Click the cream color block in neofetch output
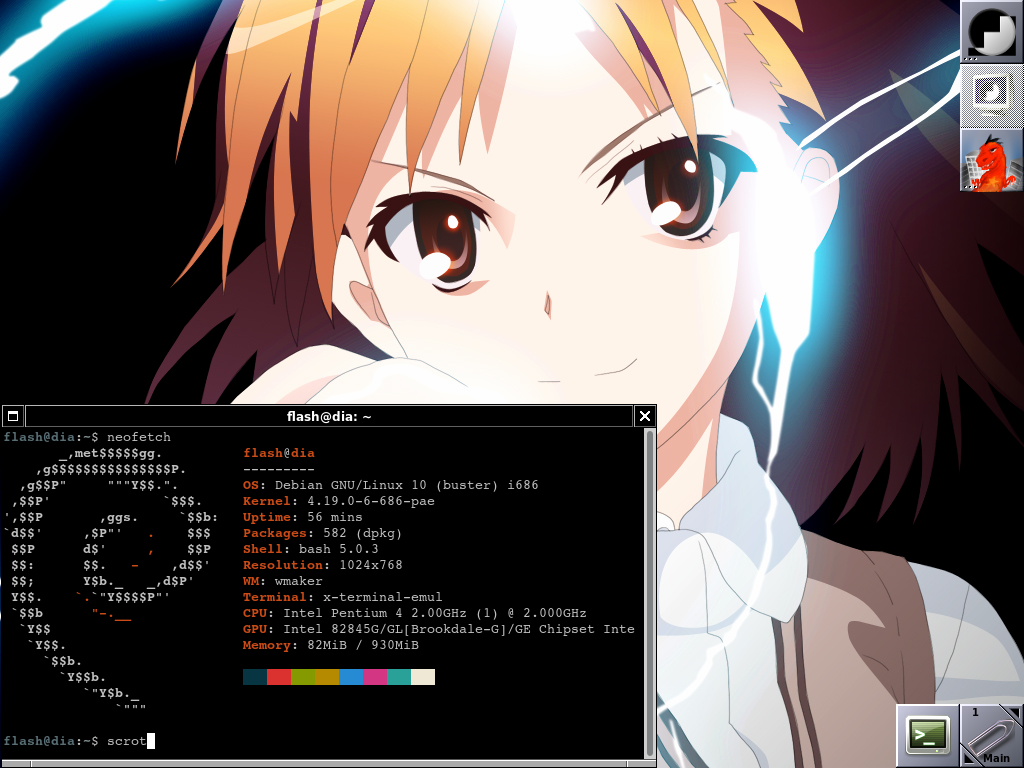 tap(423, 677)
